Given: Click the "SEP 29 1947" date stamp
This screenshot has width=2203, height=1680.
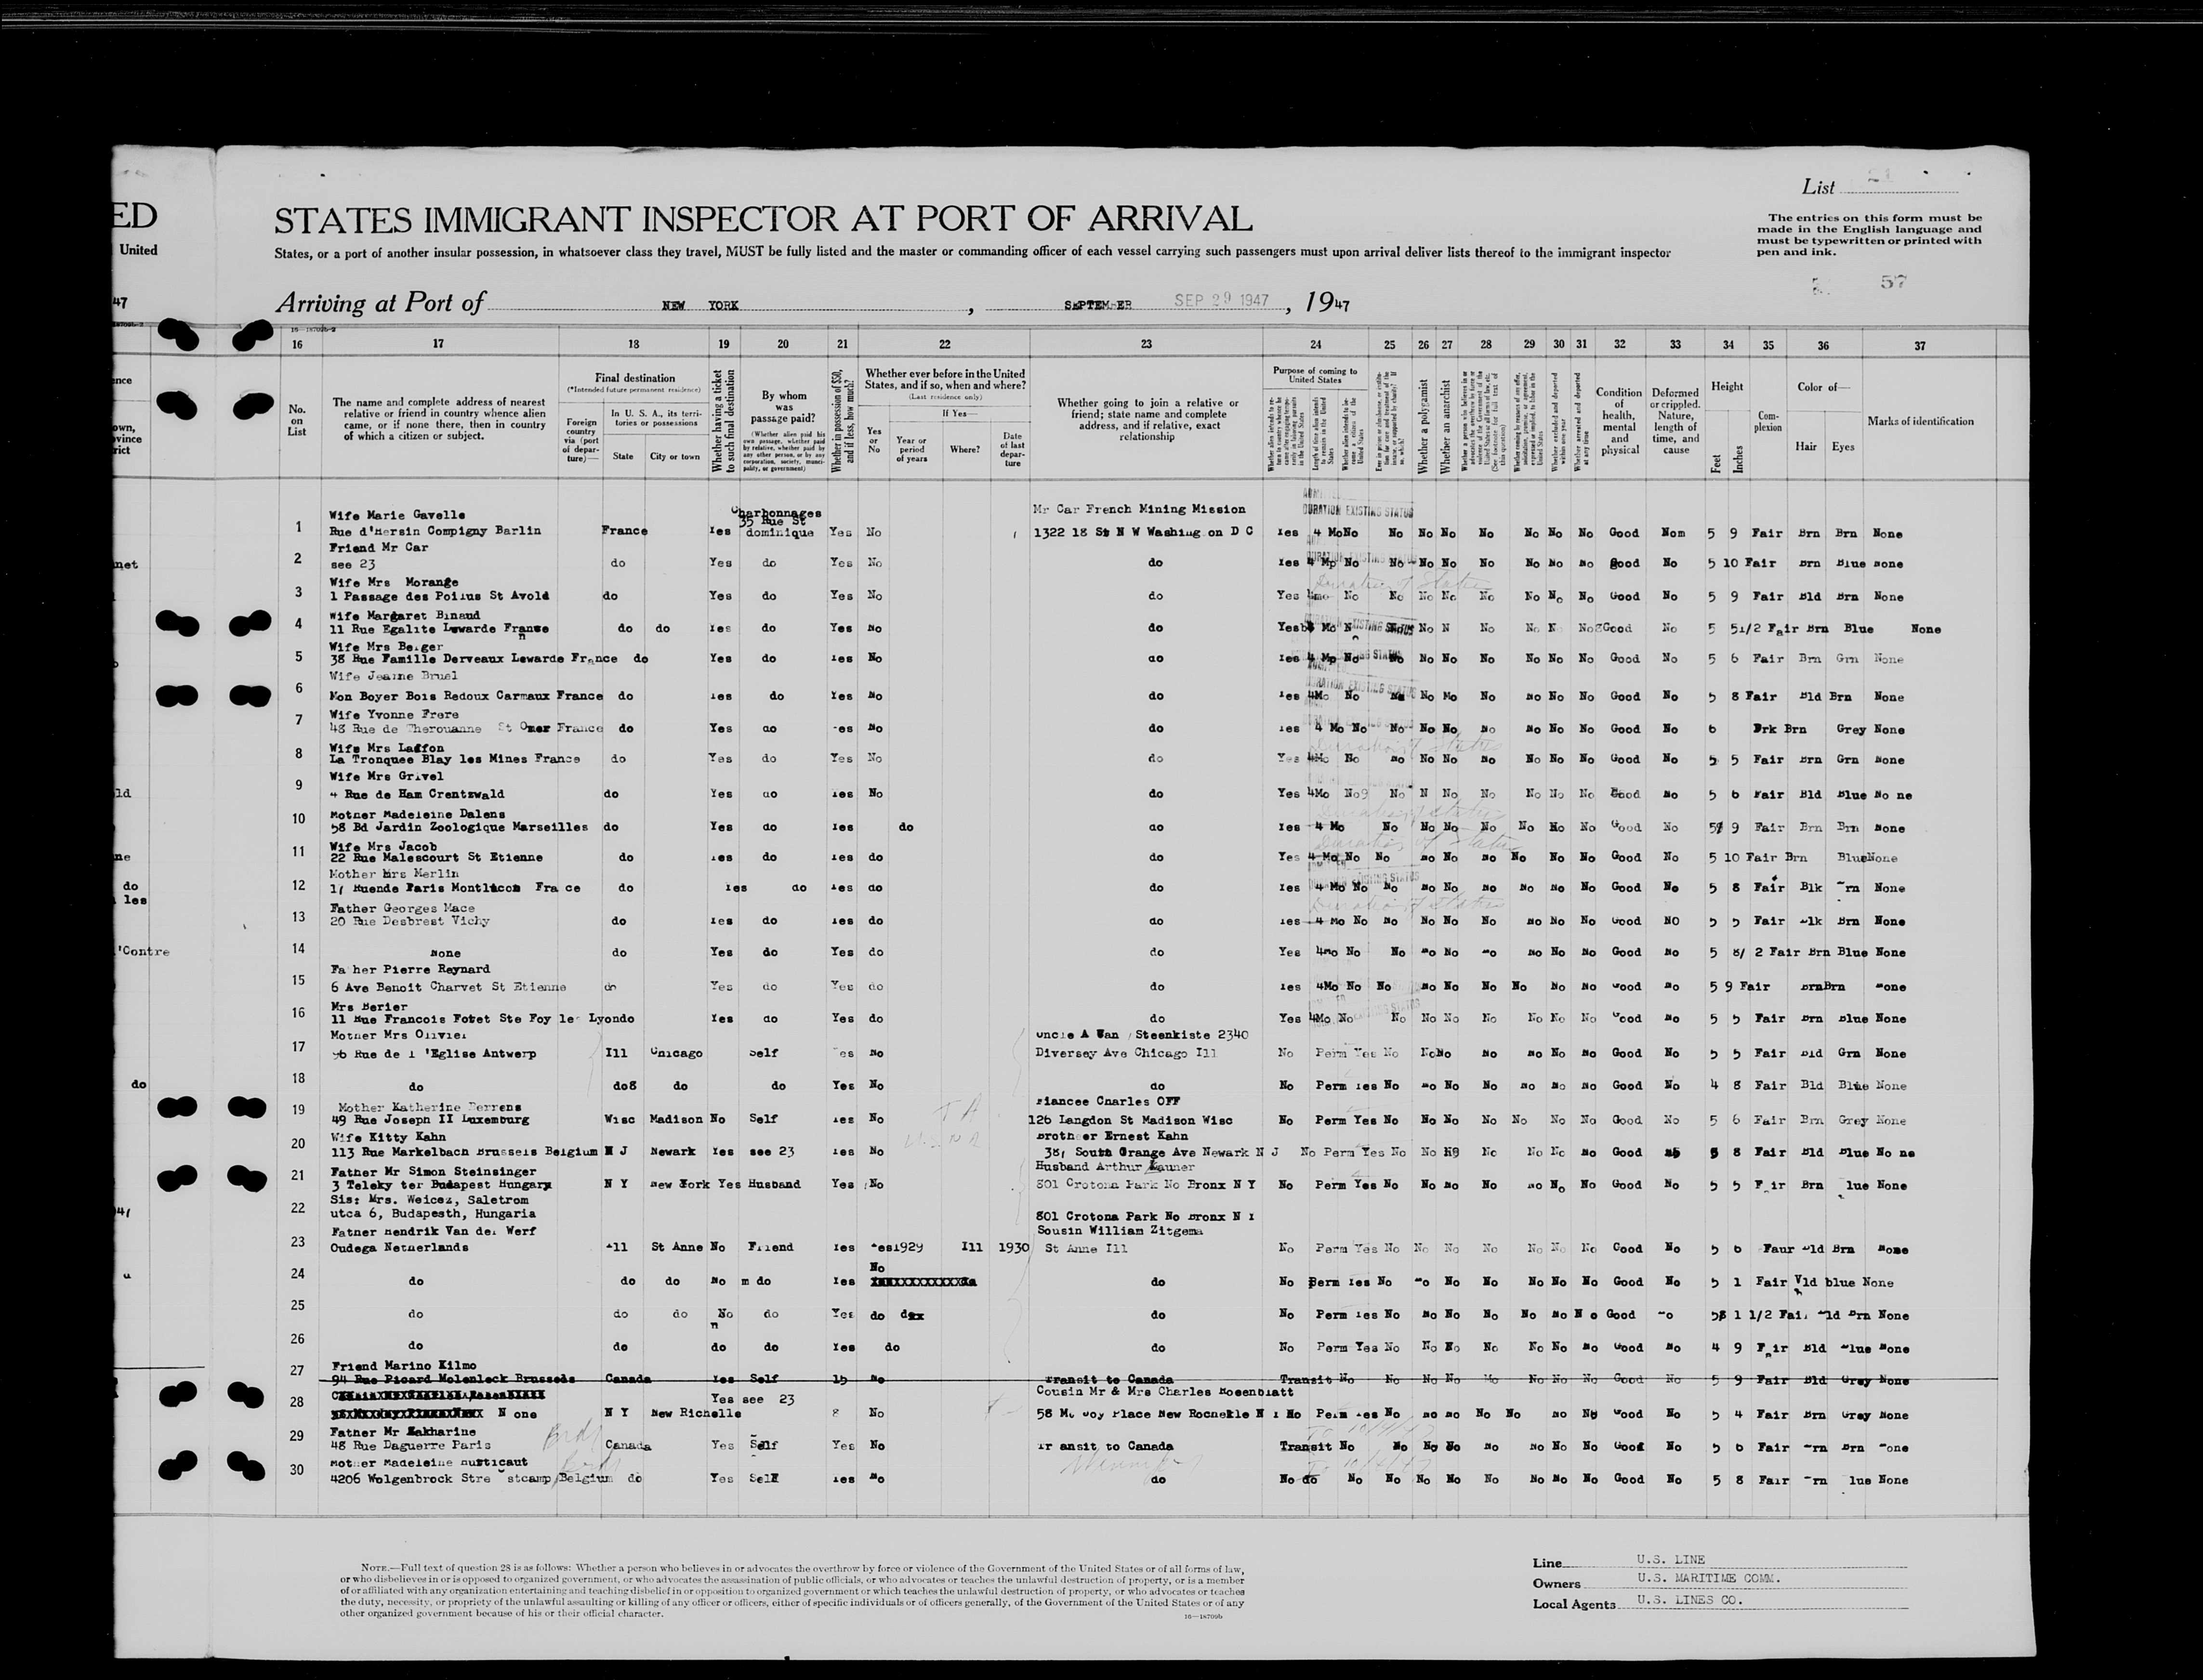Looking at the screenshot, I should pyautogui.click(x=1221, y=300).
